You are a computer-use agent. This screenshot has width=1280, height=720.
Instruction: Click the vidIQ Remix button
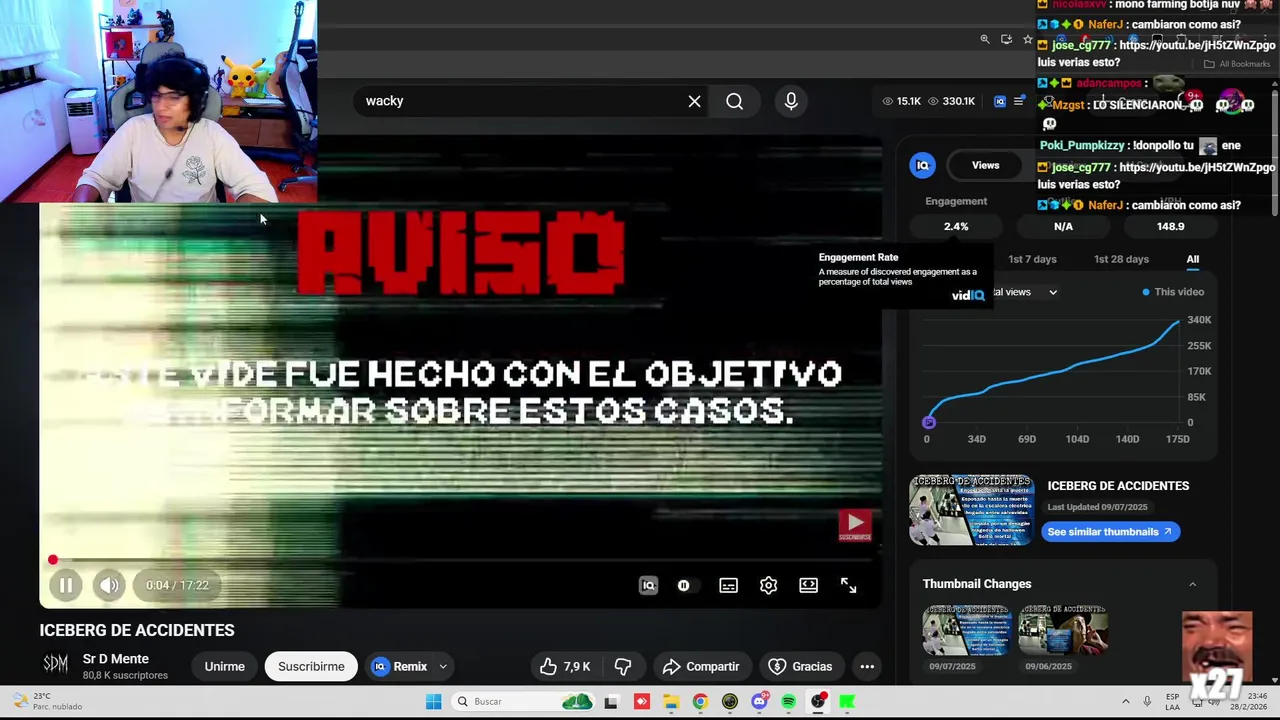(x=400, y=667)
